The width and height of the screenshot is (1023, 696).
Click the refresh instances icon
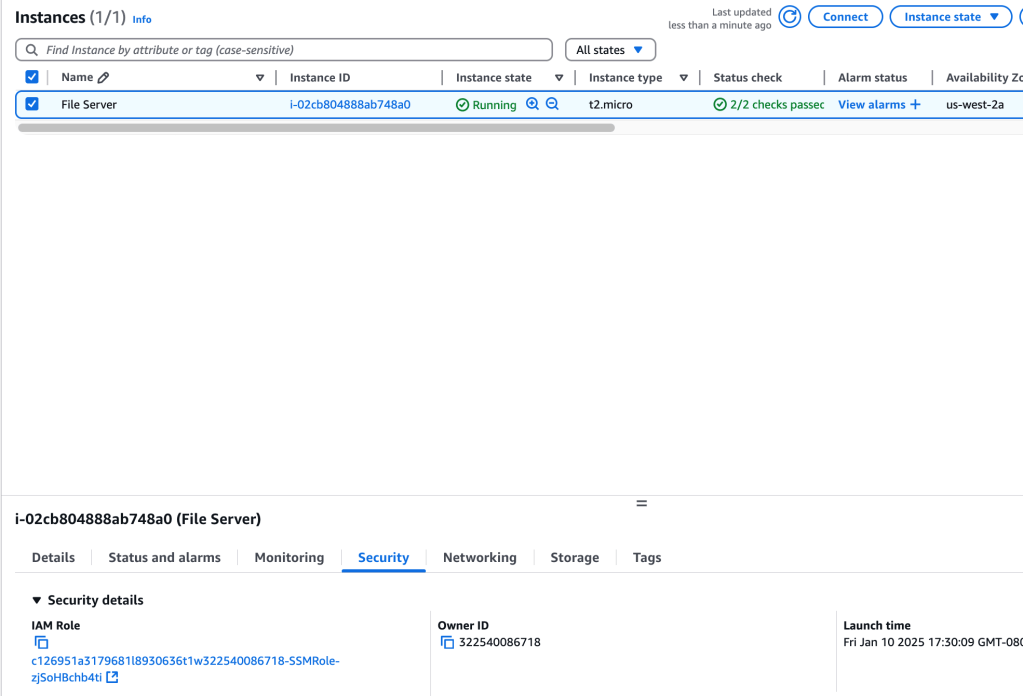(x=790, y=17)
